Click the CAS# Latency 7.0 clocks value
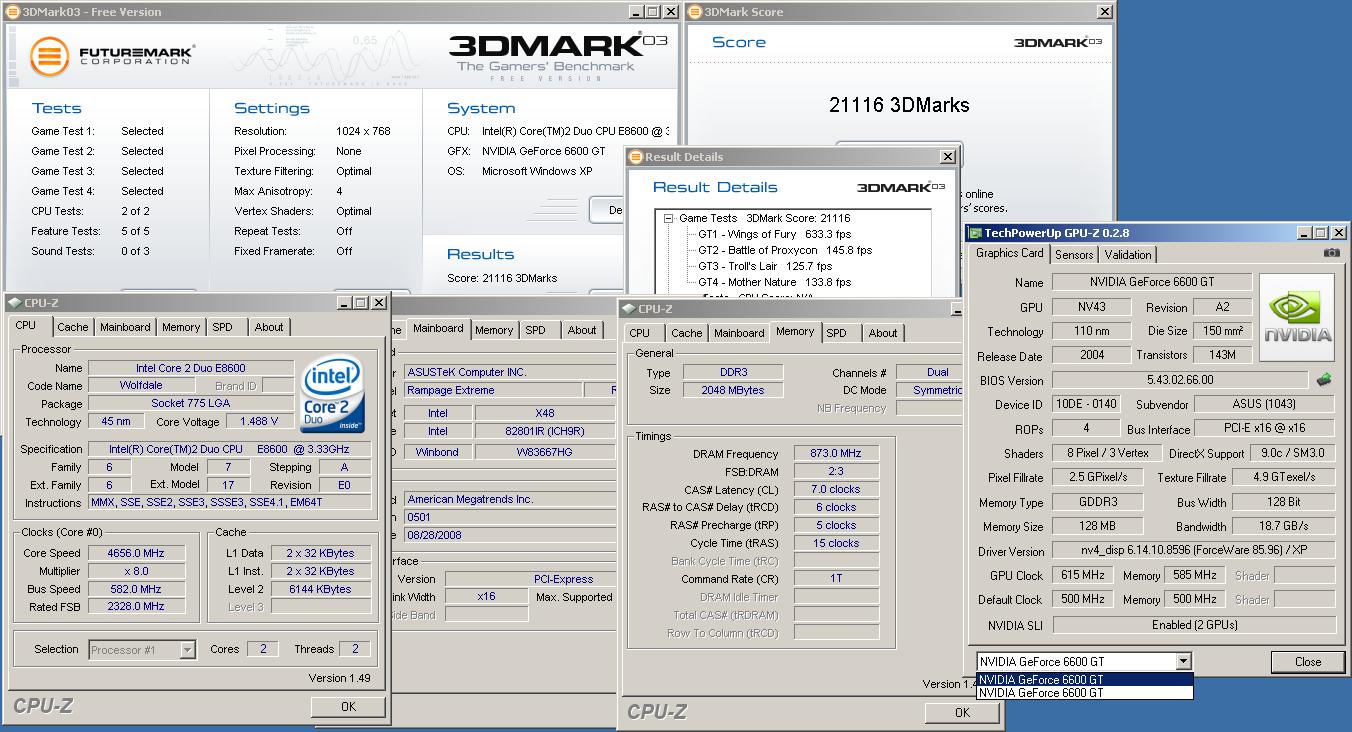1352x732 pixels. pos(836,490)
